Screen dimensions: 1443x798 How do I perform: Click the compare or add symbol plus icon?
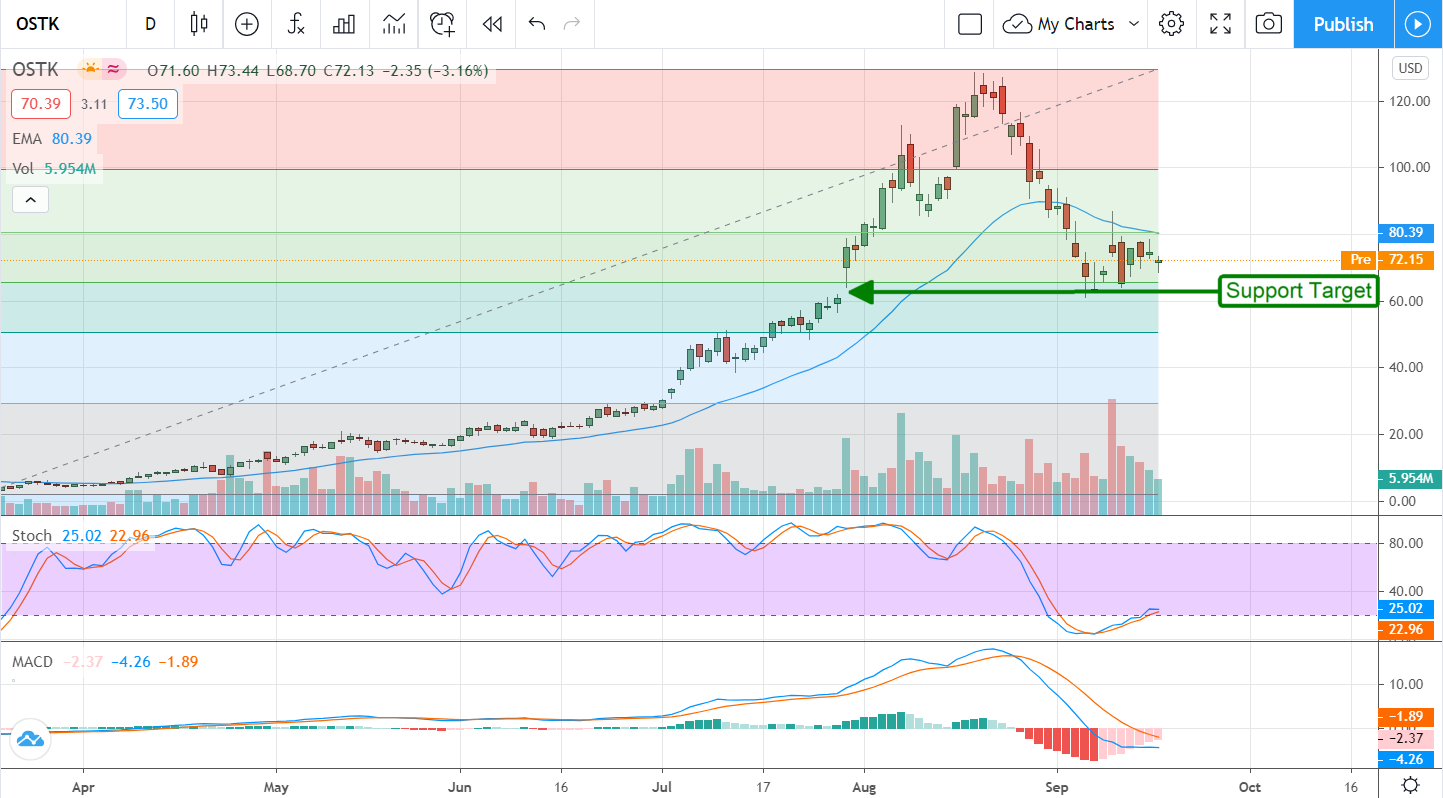pyautogui.click(x=247, y=24)
